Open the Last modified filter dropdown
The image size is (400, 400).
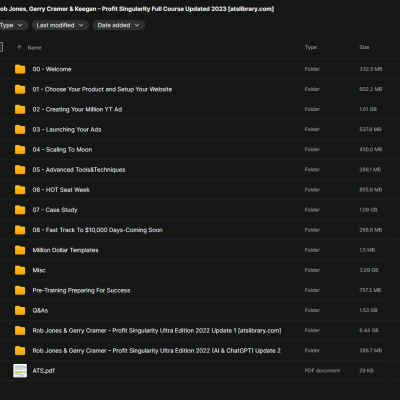(x=60, y=25)
